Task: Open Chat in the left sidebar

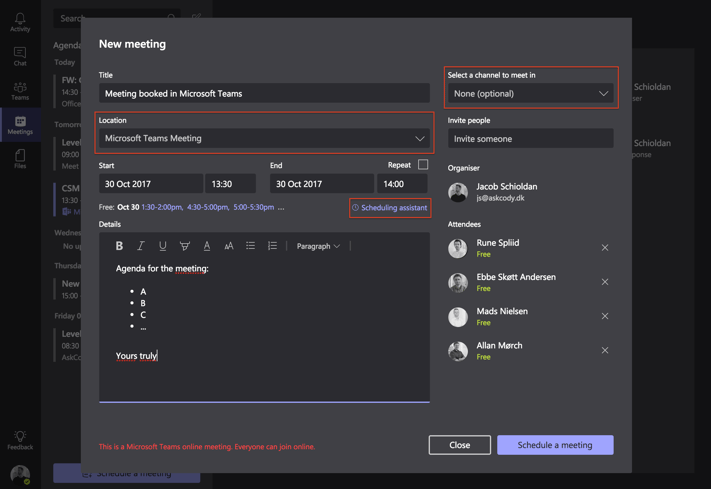Action: tap(20, 57)
